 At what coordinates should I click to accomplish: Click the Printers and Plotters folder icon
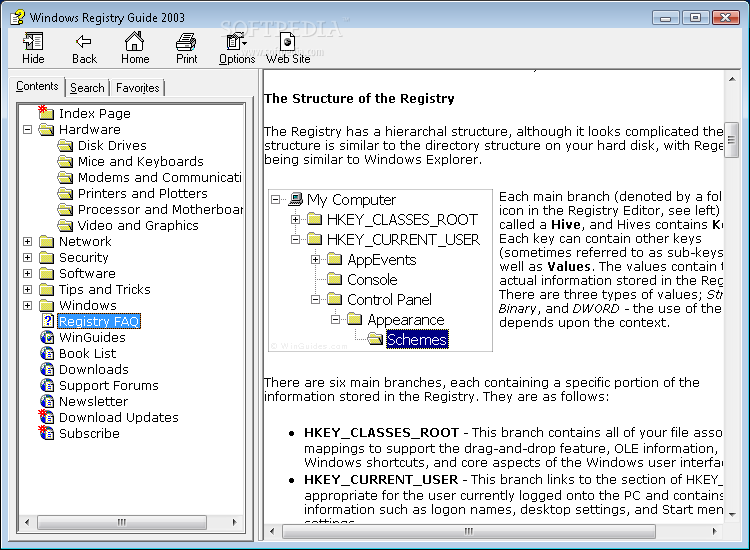pos(65,193)
